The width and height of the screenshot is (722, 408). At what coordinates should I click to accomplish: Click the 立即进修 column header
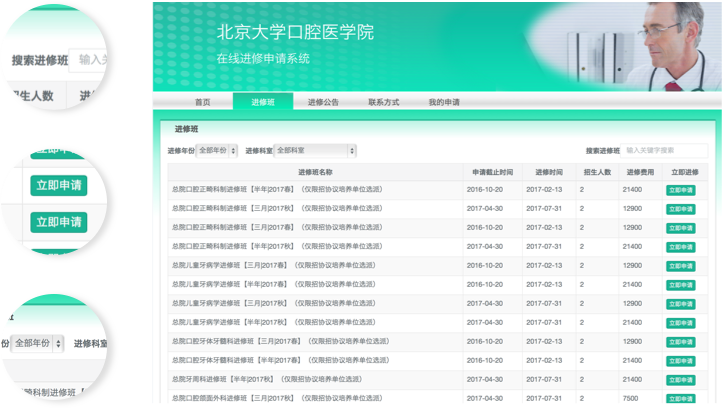point(685,172)
